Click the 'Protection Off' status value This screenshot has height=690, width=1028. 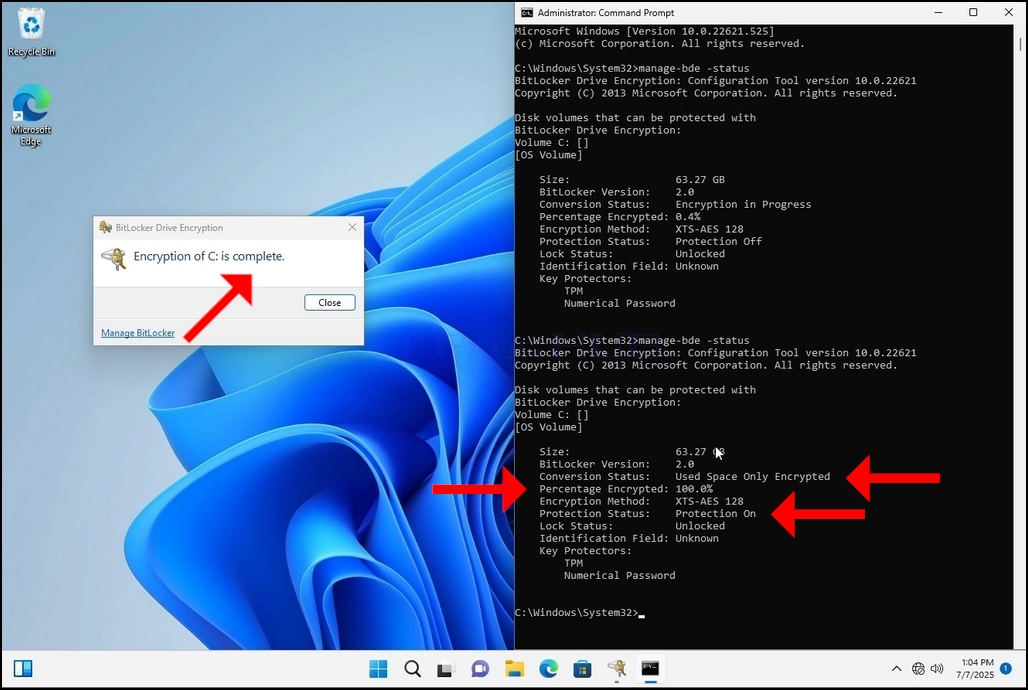[719, 241]
